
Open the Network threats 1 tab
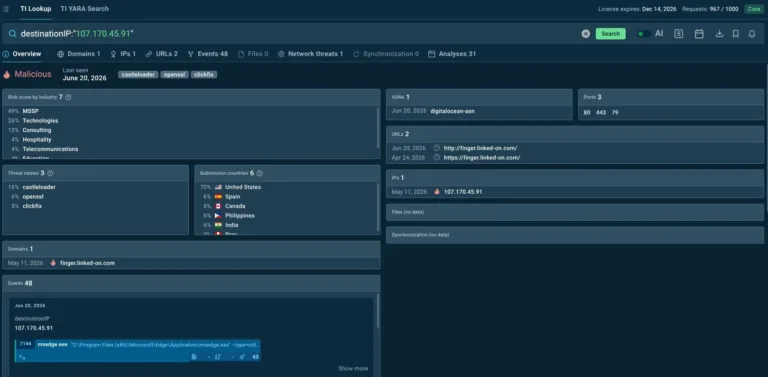pyautogui.click(x=311, y=54)
